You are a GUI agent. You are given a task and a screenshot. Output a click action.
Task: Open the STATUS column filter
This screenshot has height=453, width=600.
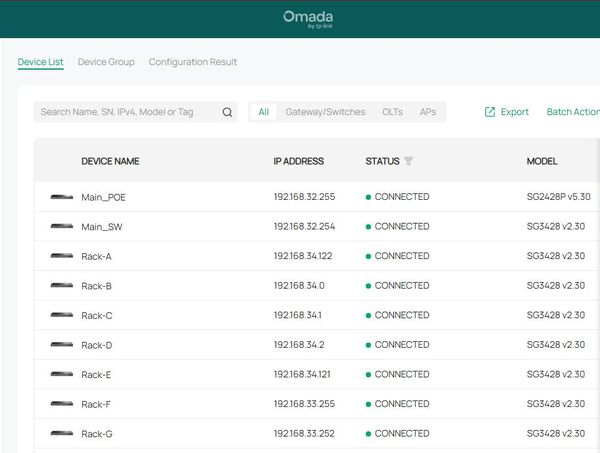click(409, 161)
